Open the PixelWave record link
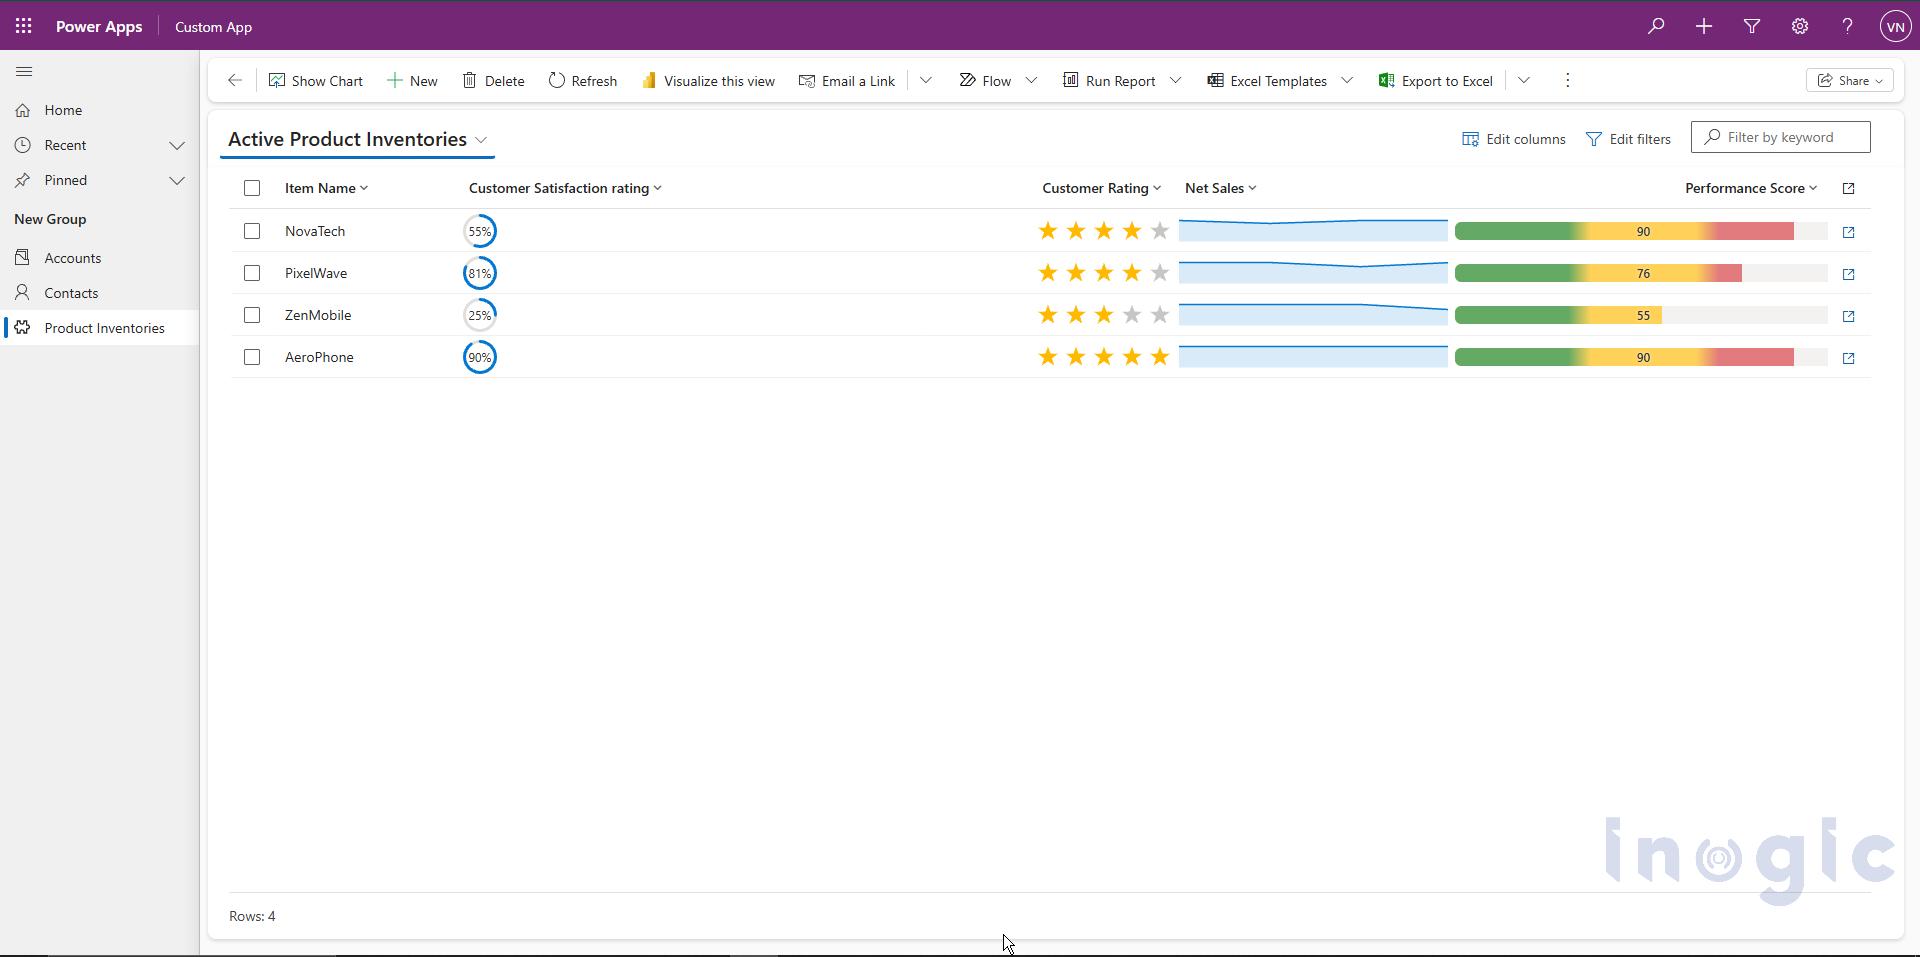This screenshot has height=957, width=1920. 316,273
